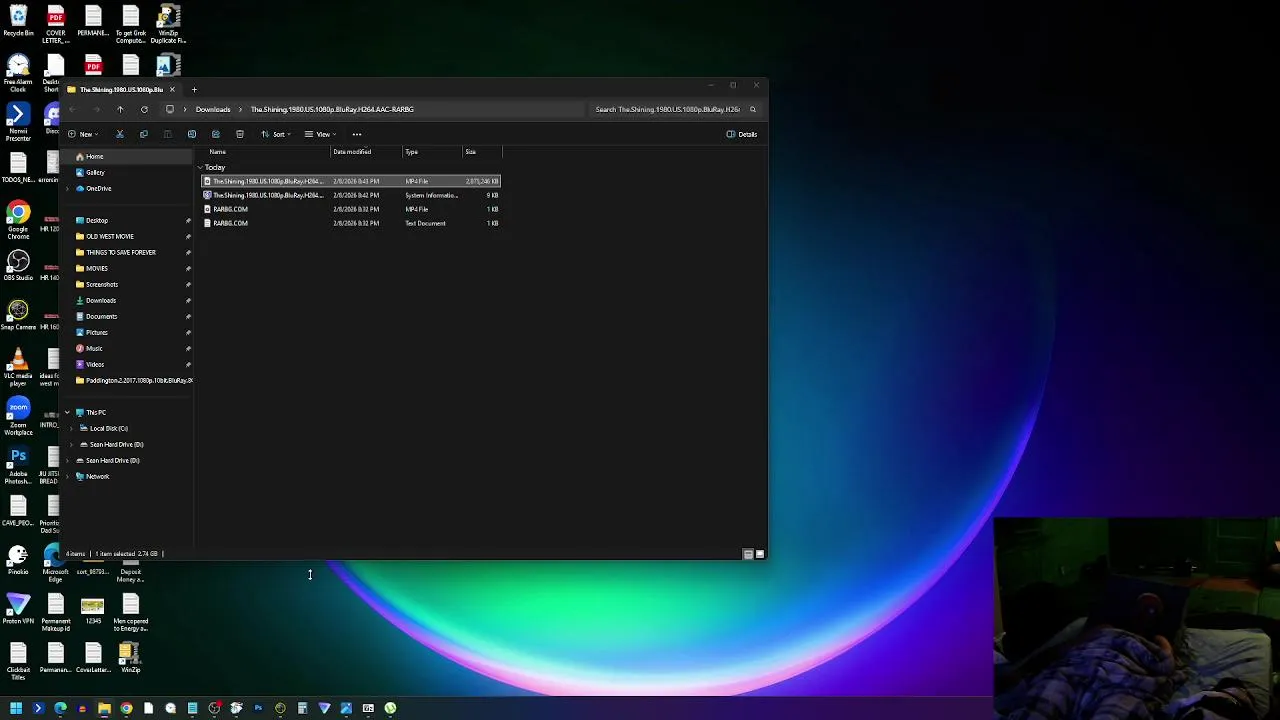The width and height of the screenshot is (1280, 720).
Task: Click the Cut scissors icon in Explorer toolbar
Action: 119,134
